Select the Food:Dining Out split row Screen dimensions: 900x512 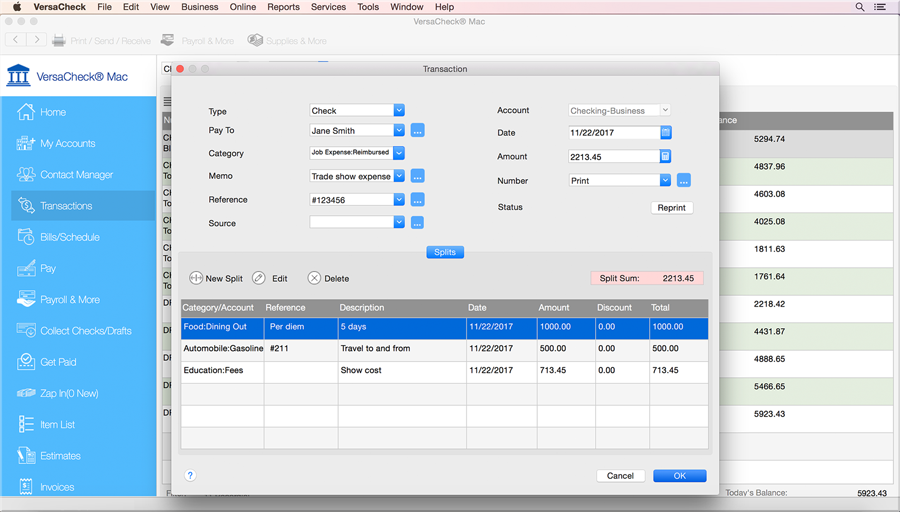[x=444, y=327]
